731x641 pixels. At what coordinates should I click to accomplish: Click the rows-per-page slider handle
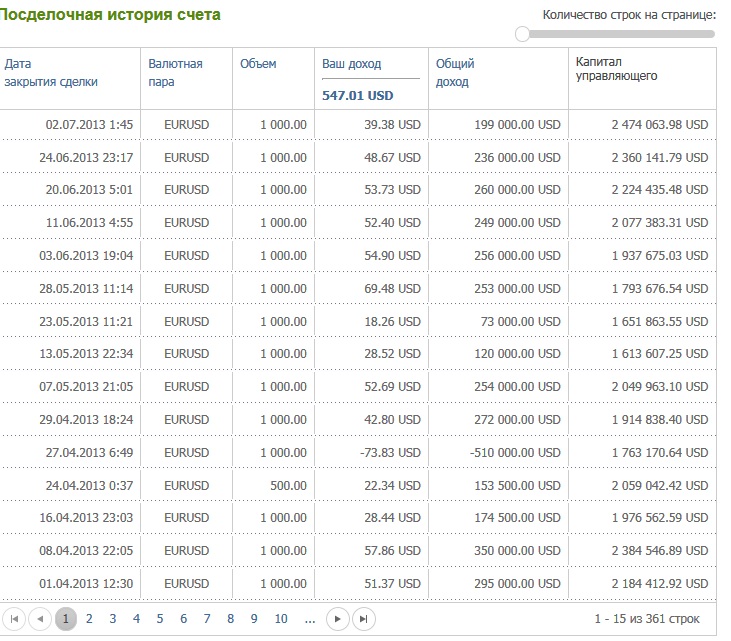coord(523,34)
